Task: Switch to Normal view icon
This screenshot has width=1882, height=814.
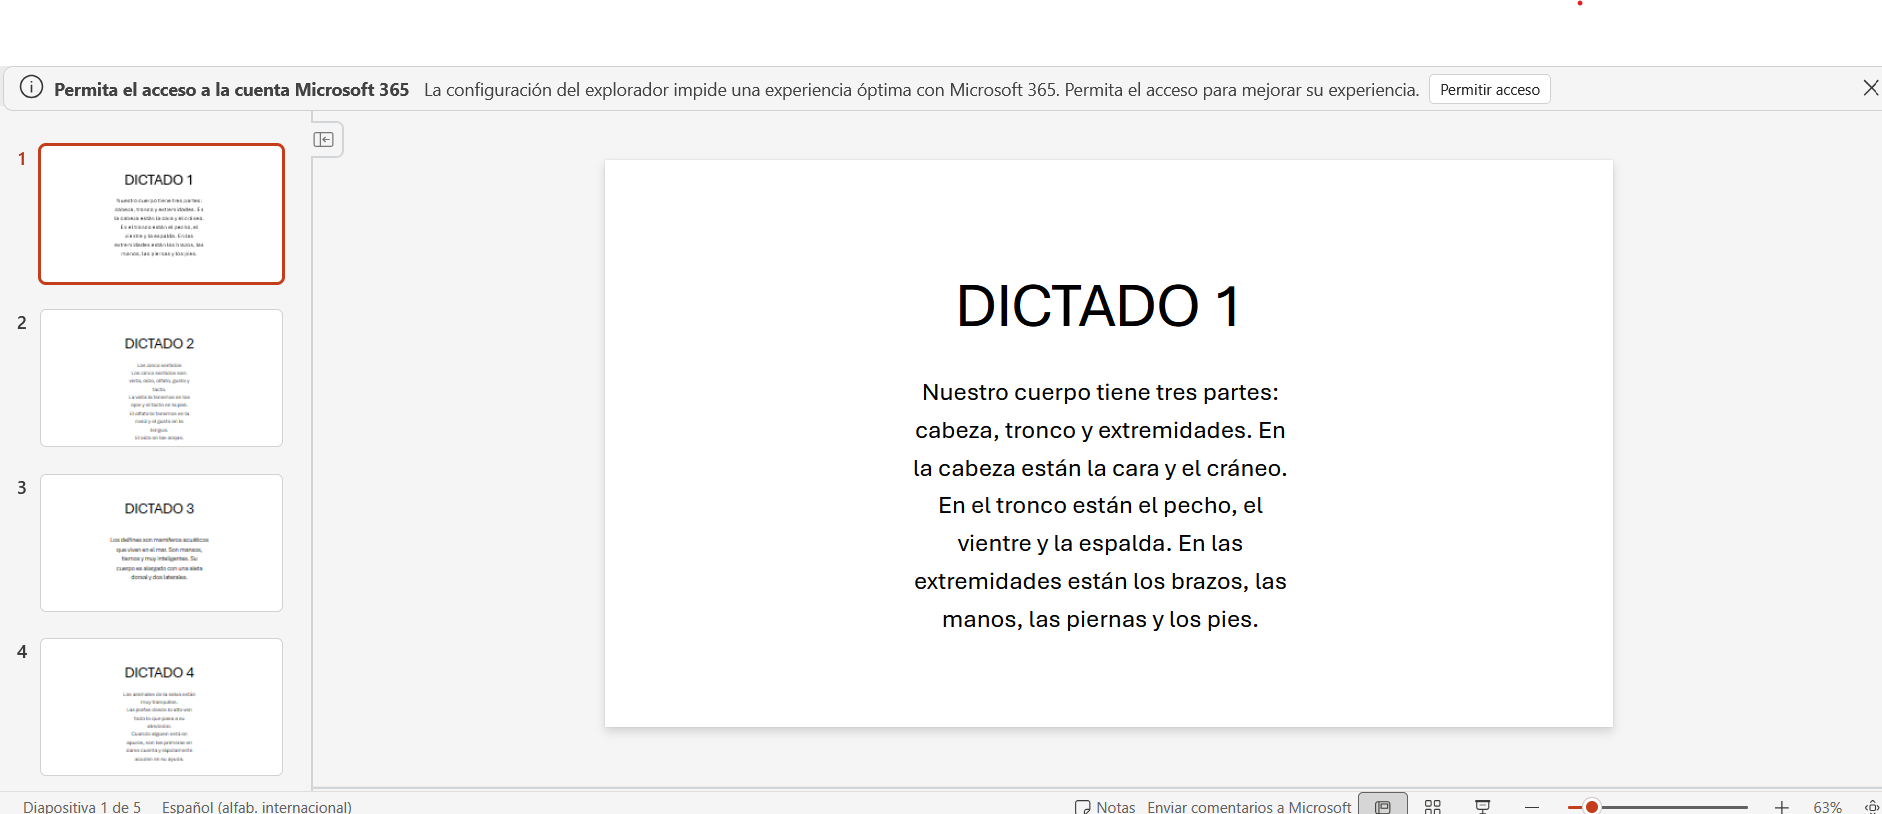Action: click(x=1382, y=806)
